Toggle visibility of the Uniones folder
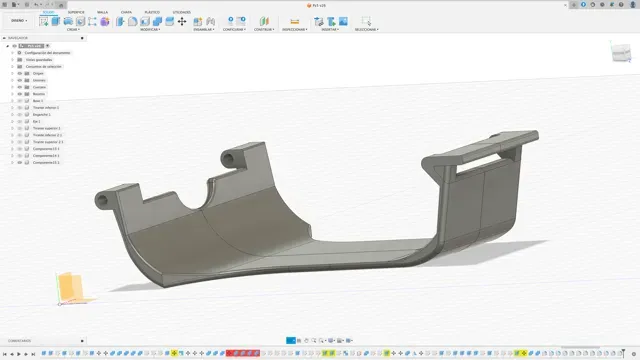Screen dimensions: 640x360 (20, 80)
